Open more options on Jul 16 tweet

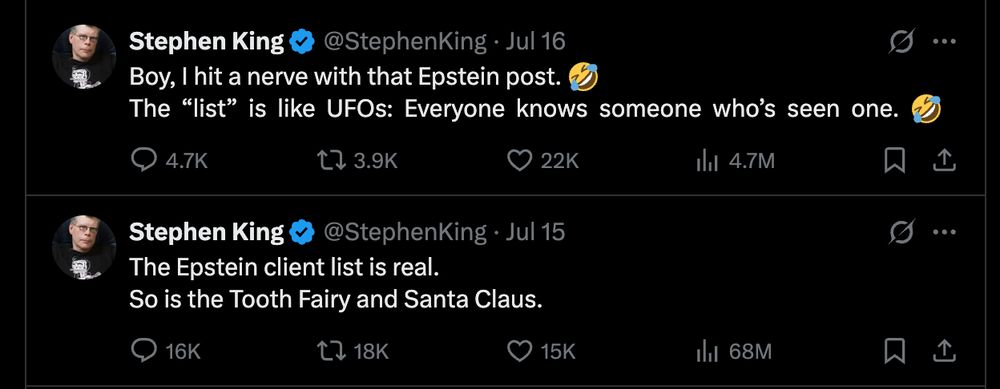coord(945,42)
